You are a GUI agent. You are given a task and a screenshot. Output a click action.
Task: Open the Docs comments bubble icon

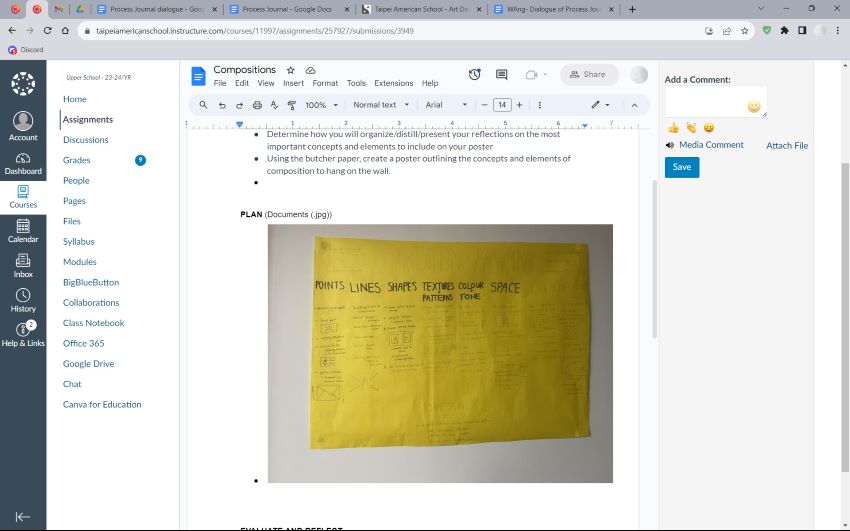click(x=502, y=74)
